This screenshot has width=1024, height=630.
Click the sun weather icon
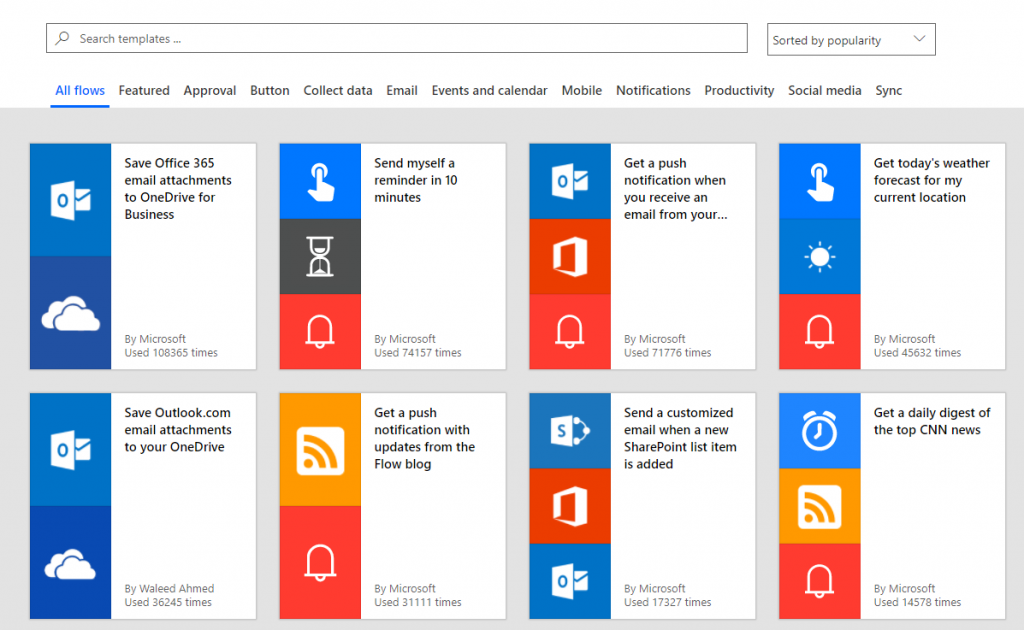tap(819, 256)
